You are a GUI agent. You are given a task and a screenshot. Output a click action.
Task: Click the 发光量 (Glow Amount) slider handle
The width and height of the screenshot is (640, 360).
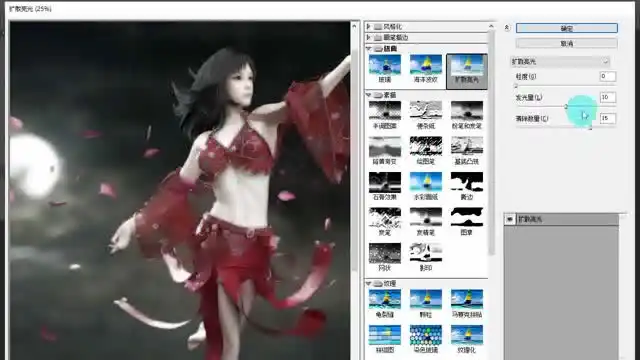pyautogui.click(x=566, y=107)
